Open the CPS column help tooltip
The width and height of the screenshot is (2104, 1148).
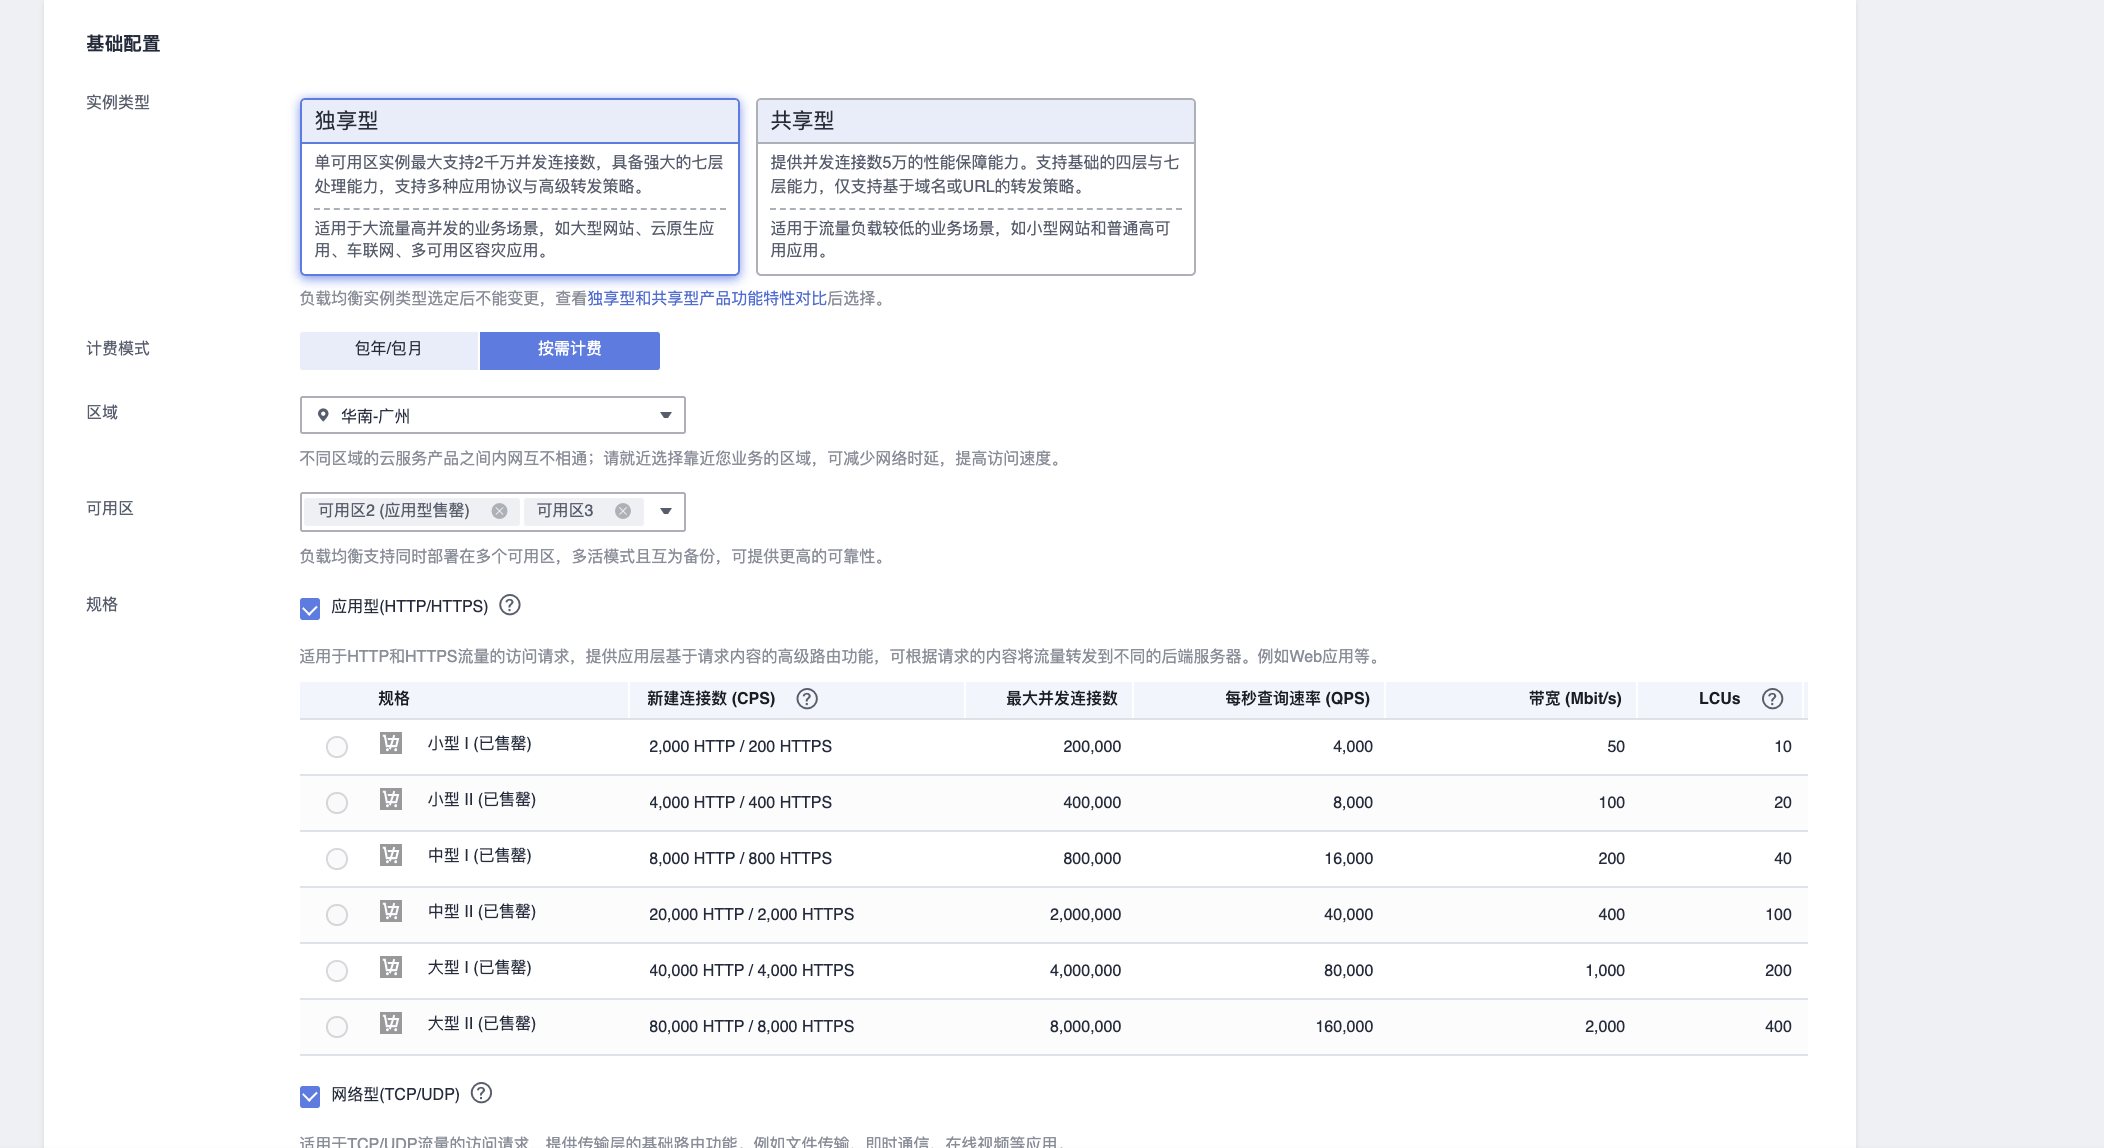tap(809, 699)
